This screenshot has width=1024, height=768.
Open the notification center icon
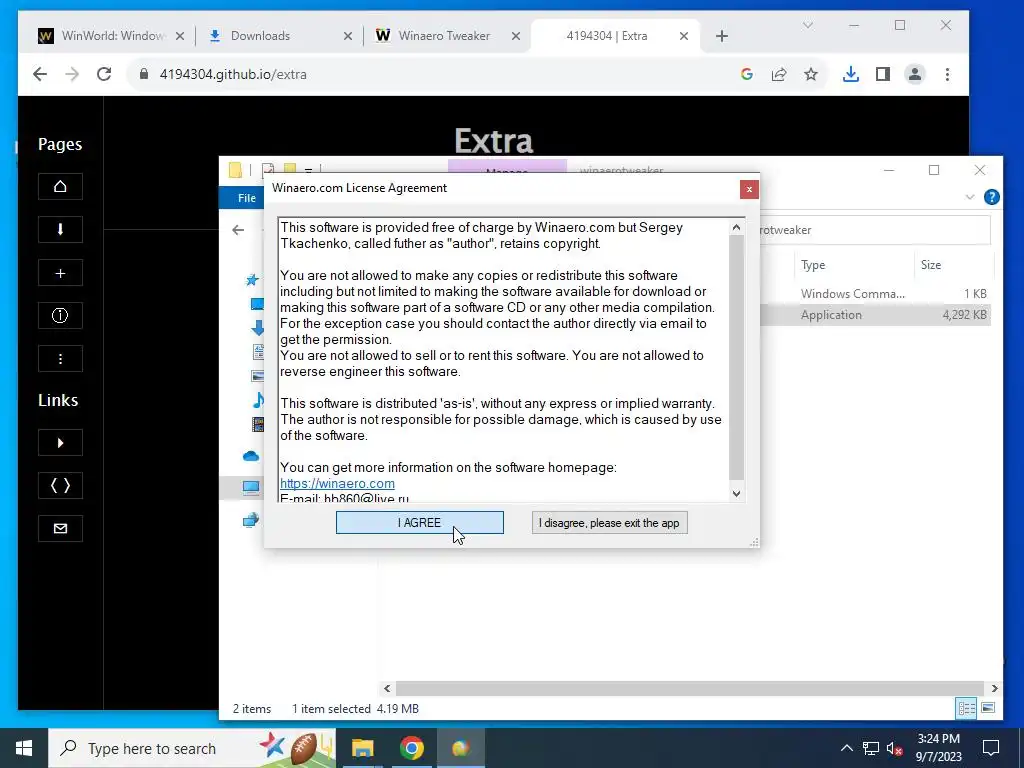click(991, 748)
